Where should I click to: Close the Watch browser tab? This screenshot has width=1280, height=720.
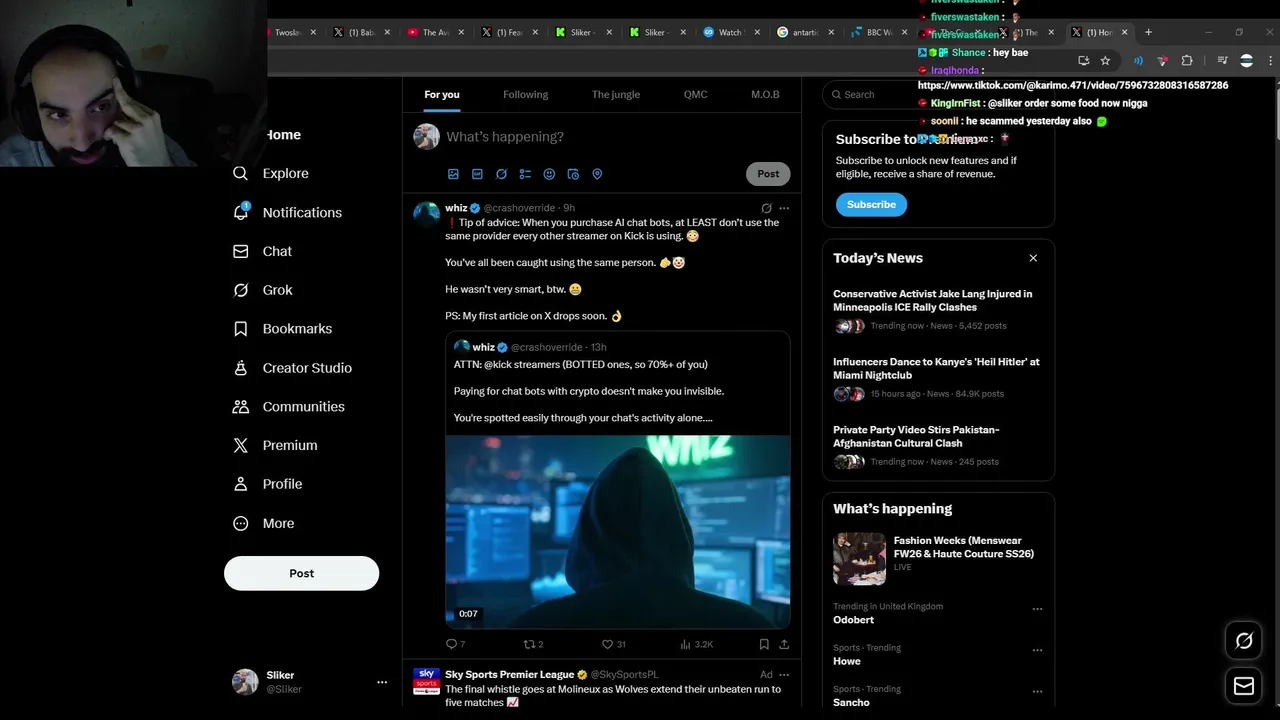[757, 32]
